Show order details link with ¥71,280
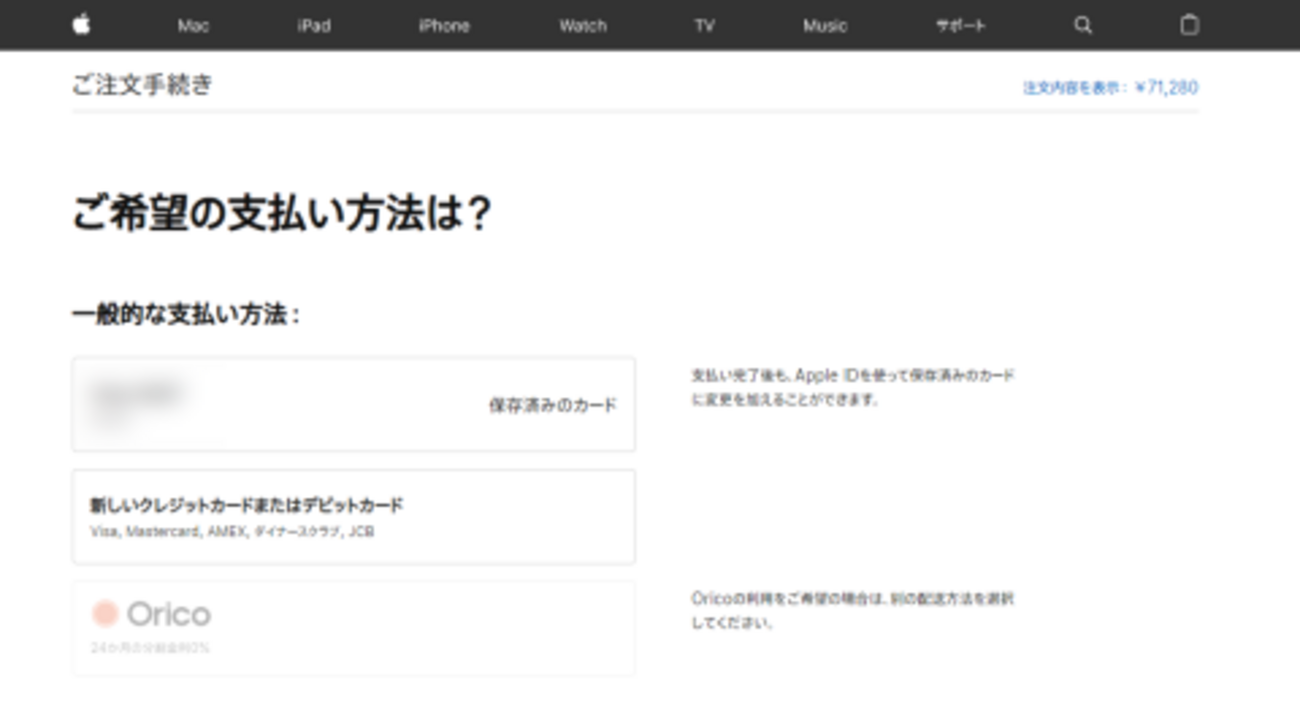The width and height of the screenshot is (1300, 707). (x=1110, y=88)
